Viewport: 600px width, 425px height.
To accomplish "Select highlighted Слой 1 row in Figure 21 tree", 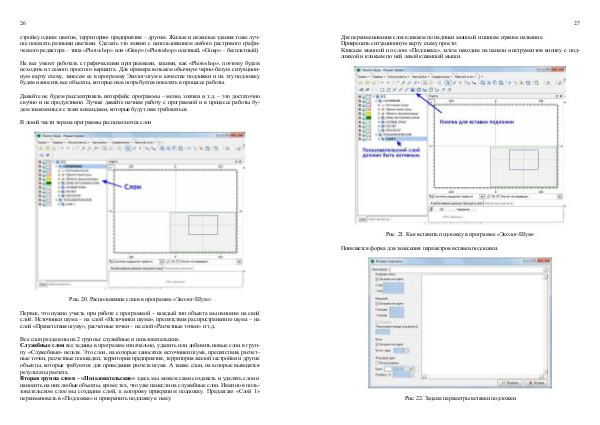I will pyautogui.click(x=403, y=139).
